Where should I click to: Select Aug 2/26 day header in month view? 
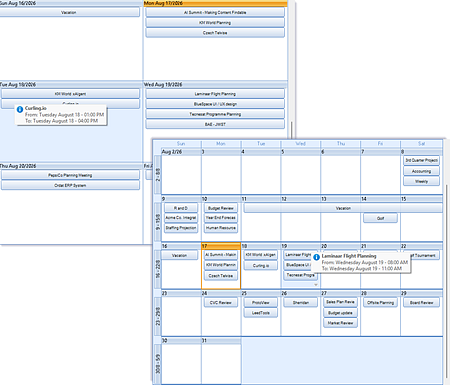(181, 152)
